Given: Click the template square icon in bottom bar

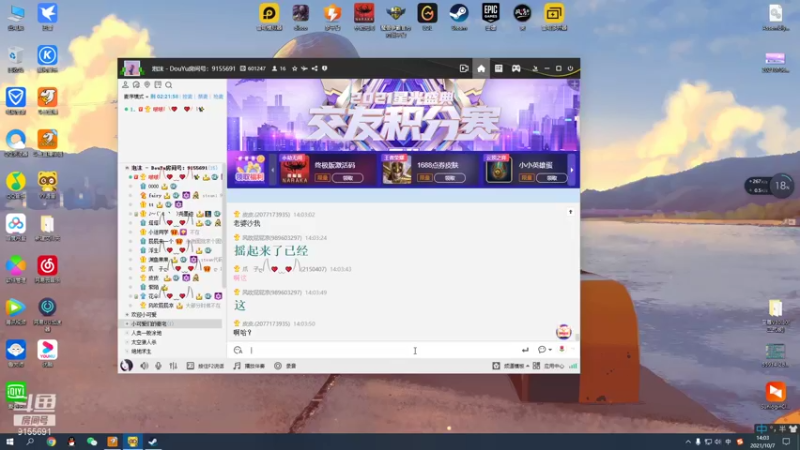Looking at the screenshot, I should point(496,366).
